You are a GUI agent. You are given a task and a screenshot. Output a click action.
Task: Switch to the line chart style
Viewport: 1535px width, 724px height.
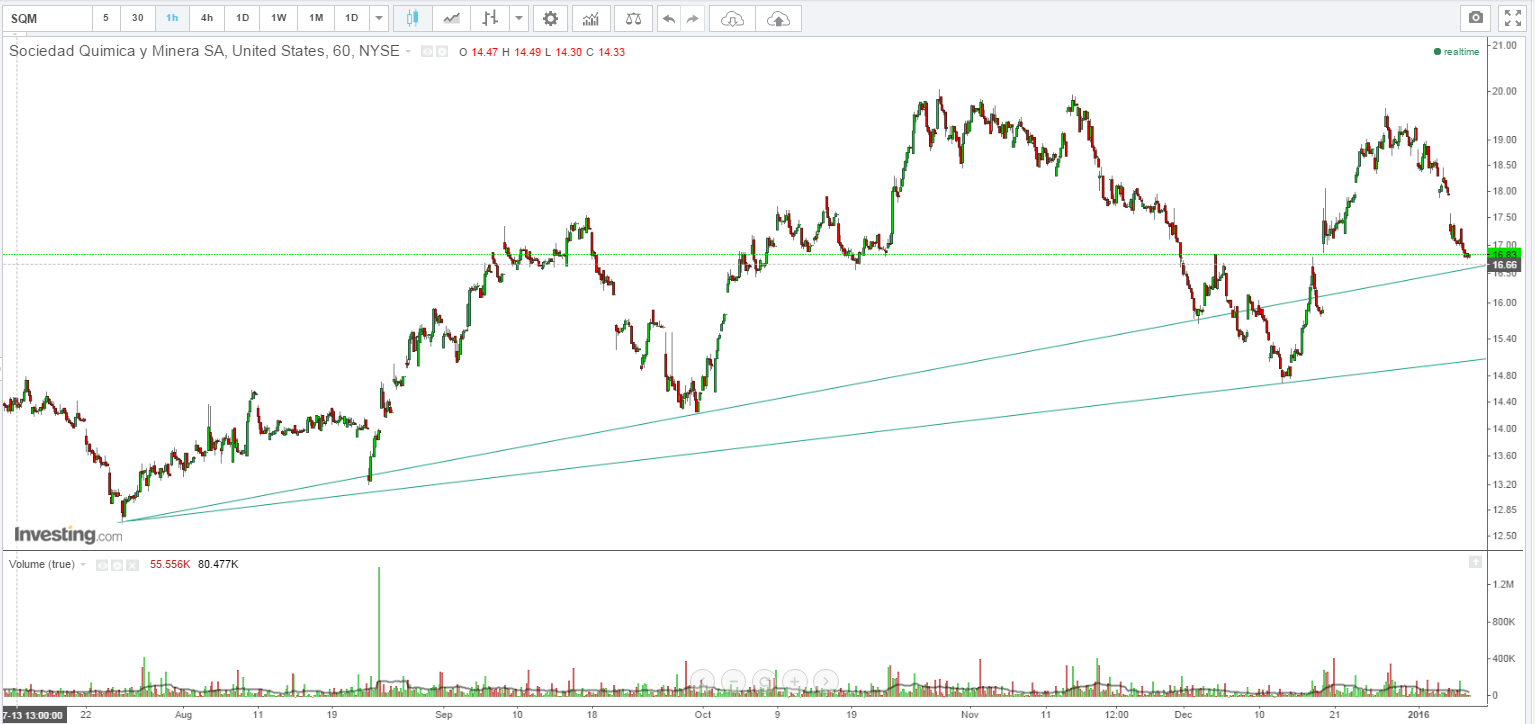(452, 18)
